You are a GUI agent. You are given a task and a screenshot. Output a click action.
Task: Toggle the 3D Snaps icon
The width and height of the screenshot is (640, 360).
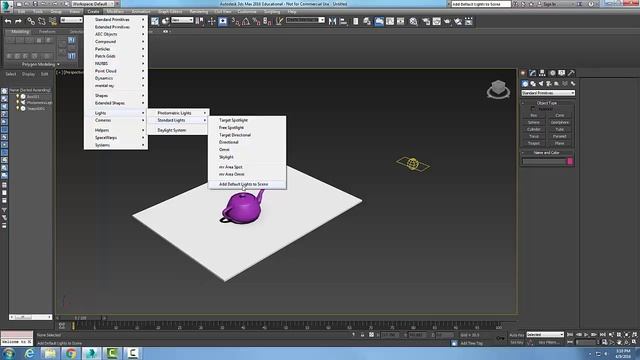pos(236,21)
